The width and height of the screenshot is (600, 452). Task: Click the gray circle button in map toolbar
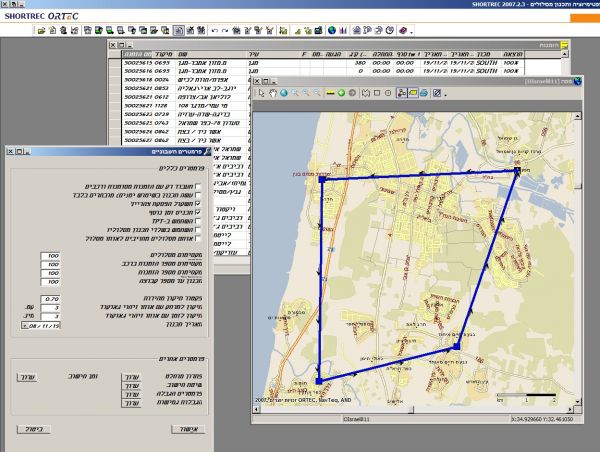point(352,93)
